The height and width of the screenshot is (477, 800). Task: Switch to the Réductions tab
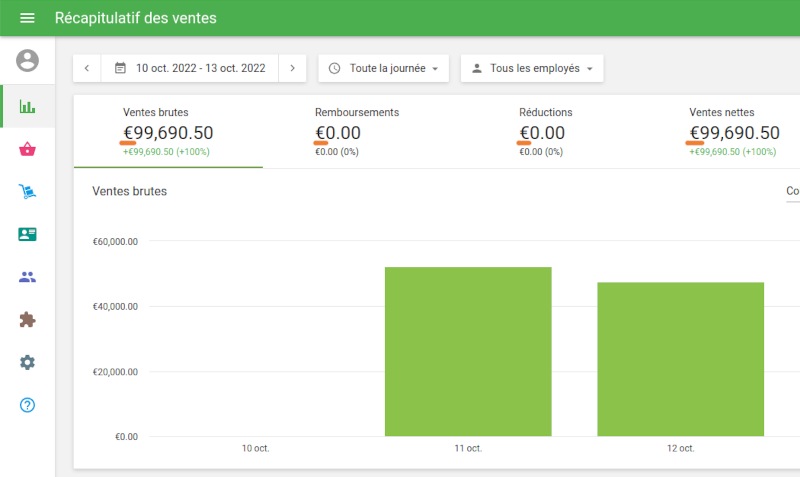click(x=546, y=131)
